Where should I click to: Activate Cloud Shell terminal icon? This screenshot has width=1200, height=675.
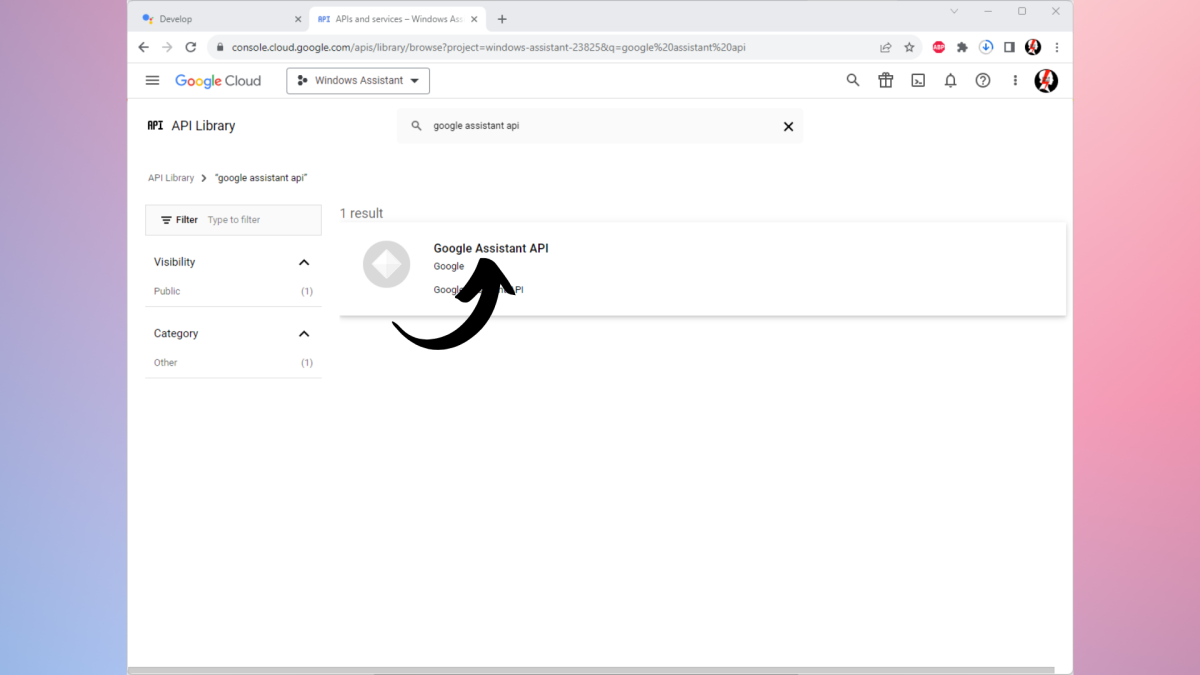pos(918,81)
